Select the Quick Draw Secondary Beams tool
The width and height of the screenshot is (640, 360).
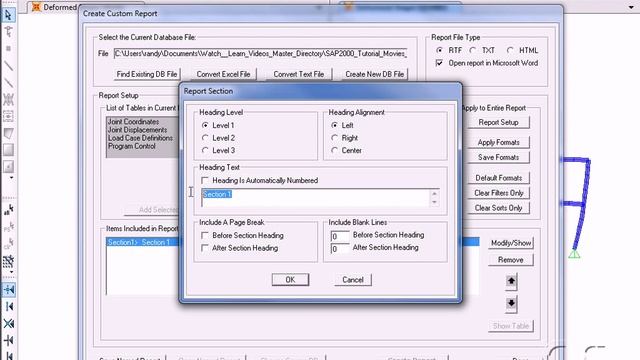click(8, 116)
